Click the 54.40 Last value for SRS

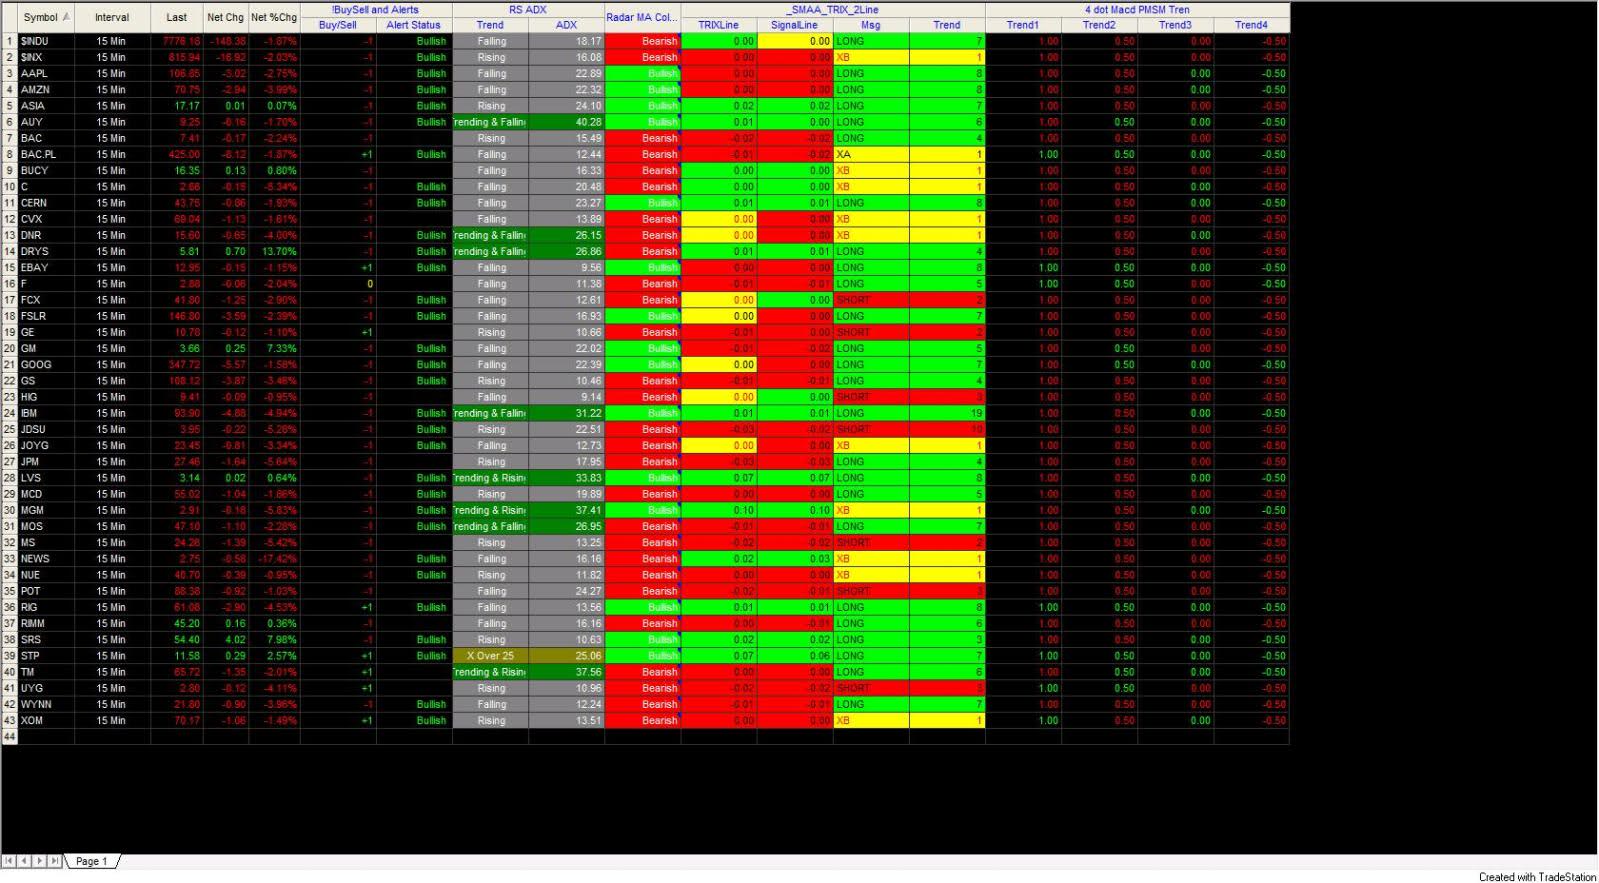click(177, 640)
